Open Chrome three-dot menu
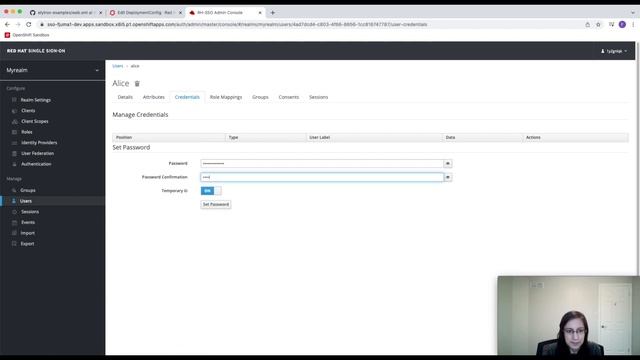Viewport: 640px width, 360px height. coord(633,24)
